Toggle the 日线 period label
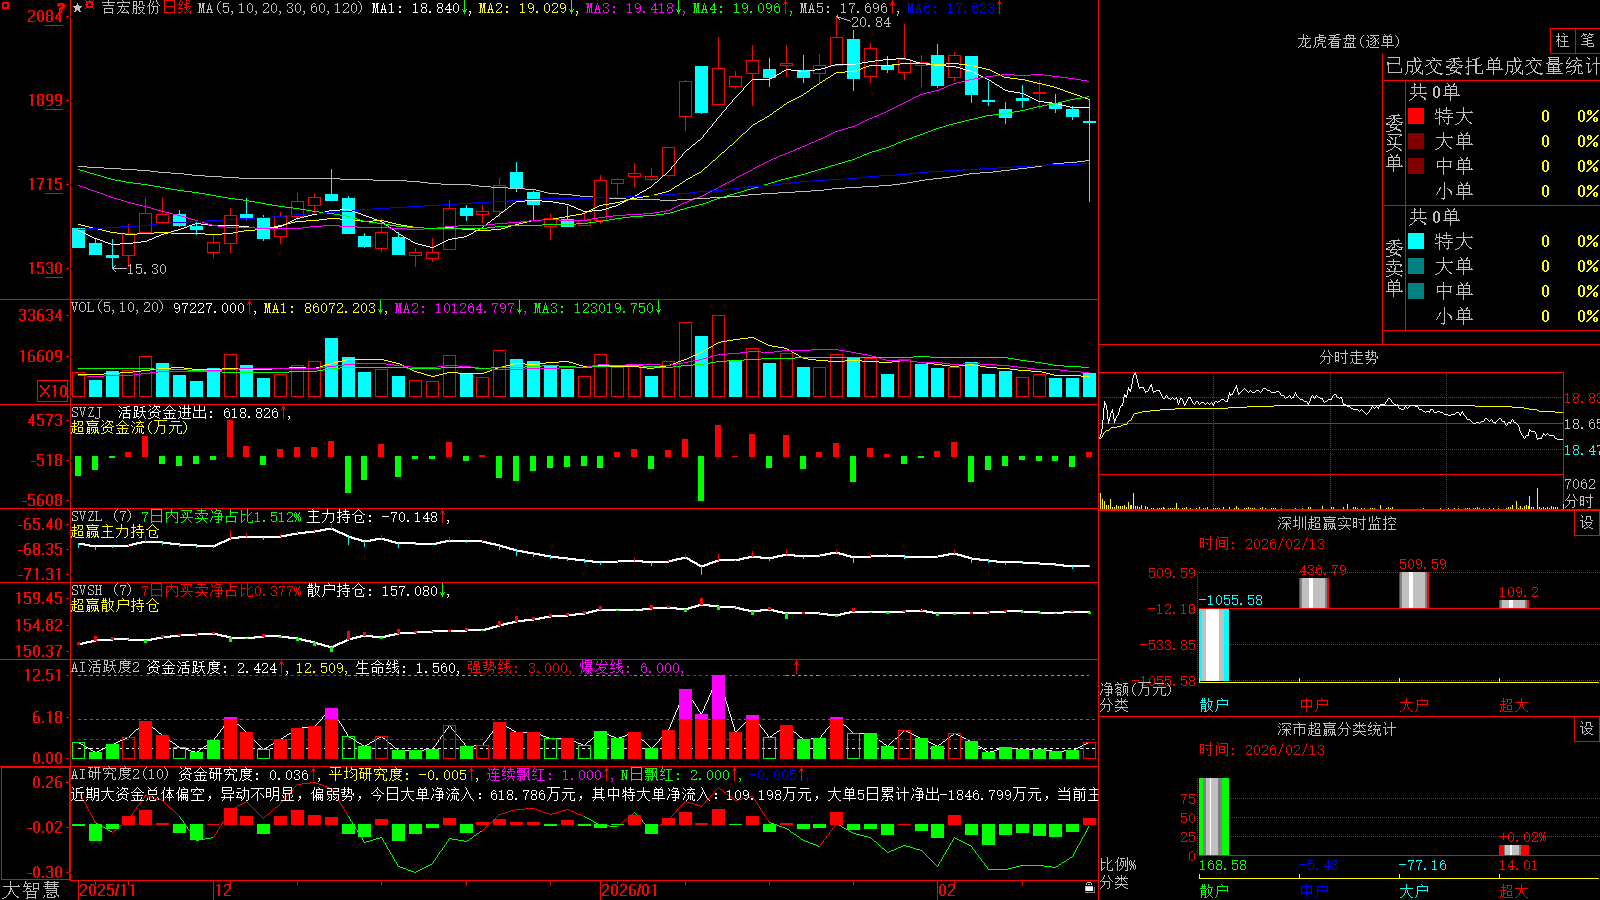 [177, 8]
